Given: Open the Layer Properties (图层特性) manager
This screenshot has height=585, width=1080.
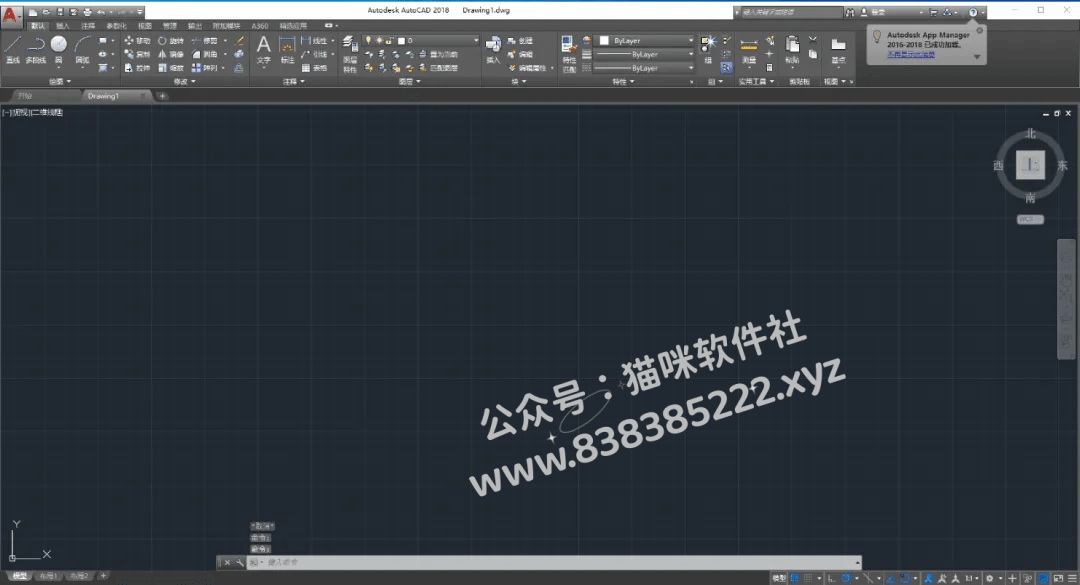Looking at the screenshot, I should click(x=350, y=54).
